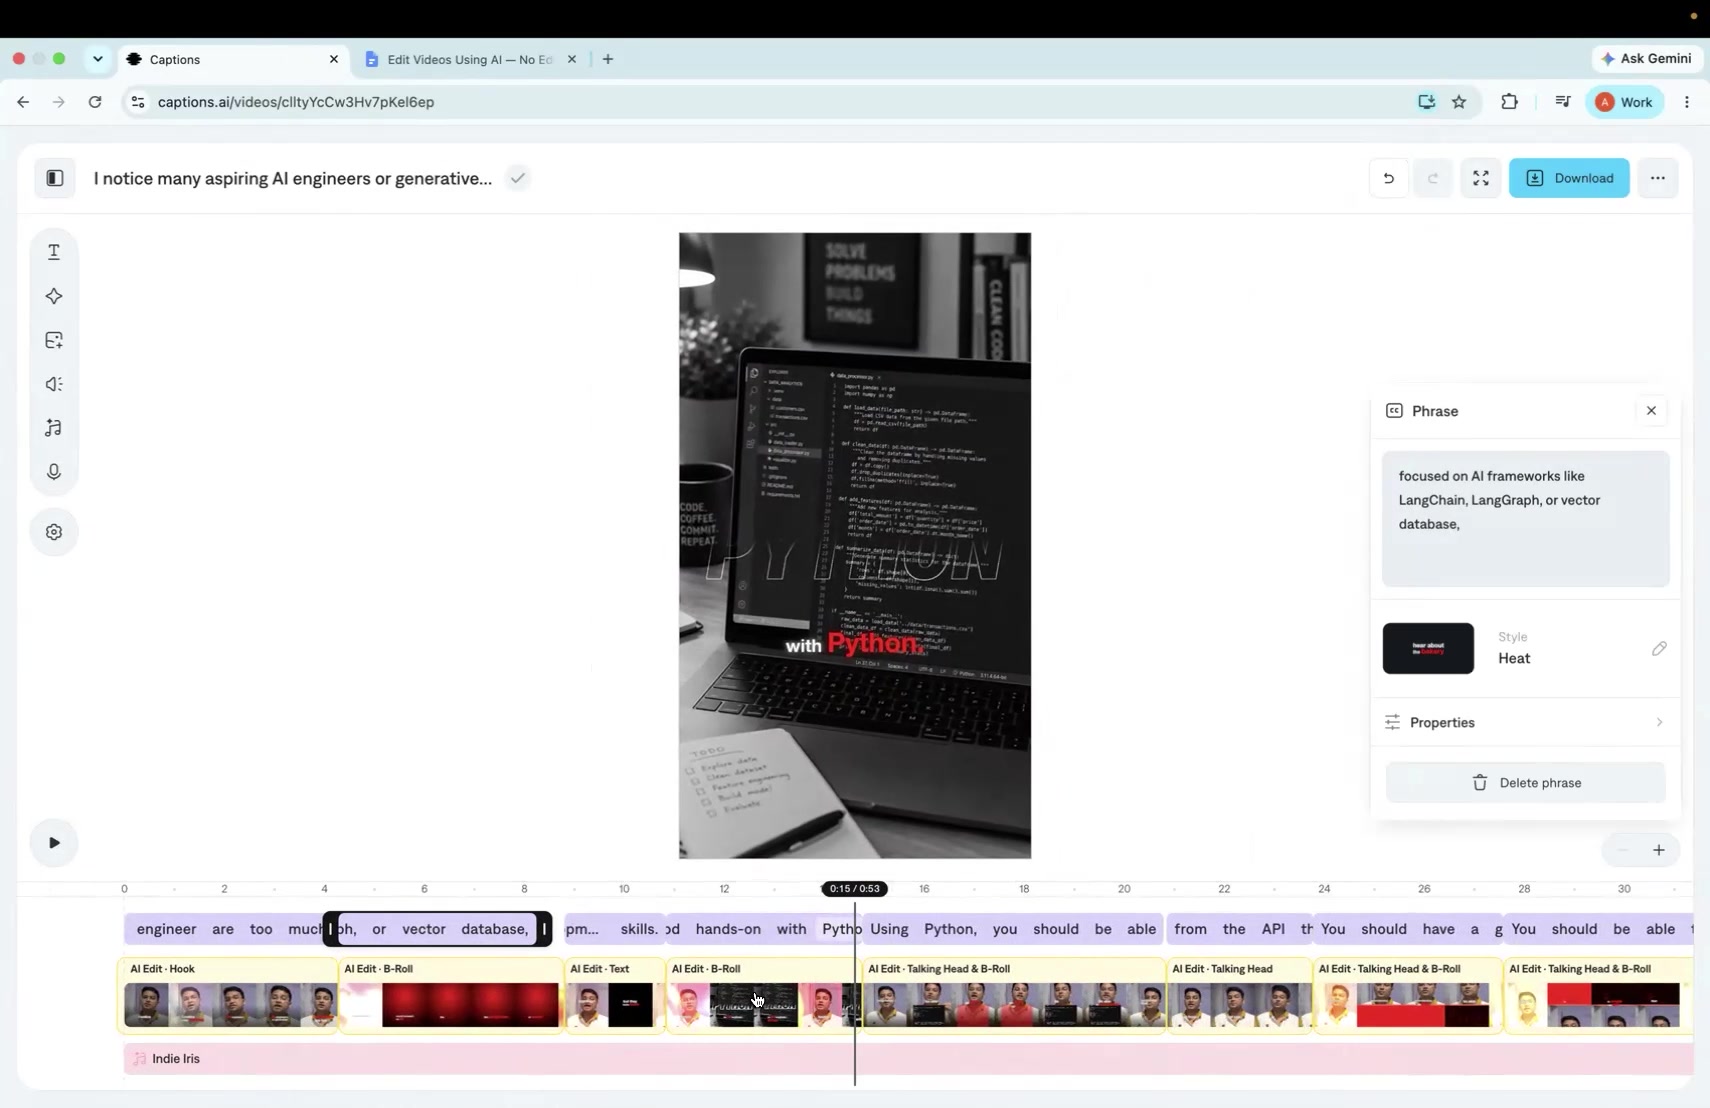1710x1108 pixels.
Task: Open the Text tool in left sidebar
Action: (54, 252)
